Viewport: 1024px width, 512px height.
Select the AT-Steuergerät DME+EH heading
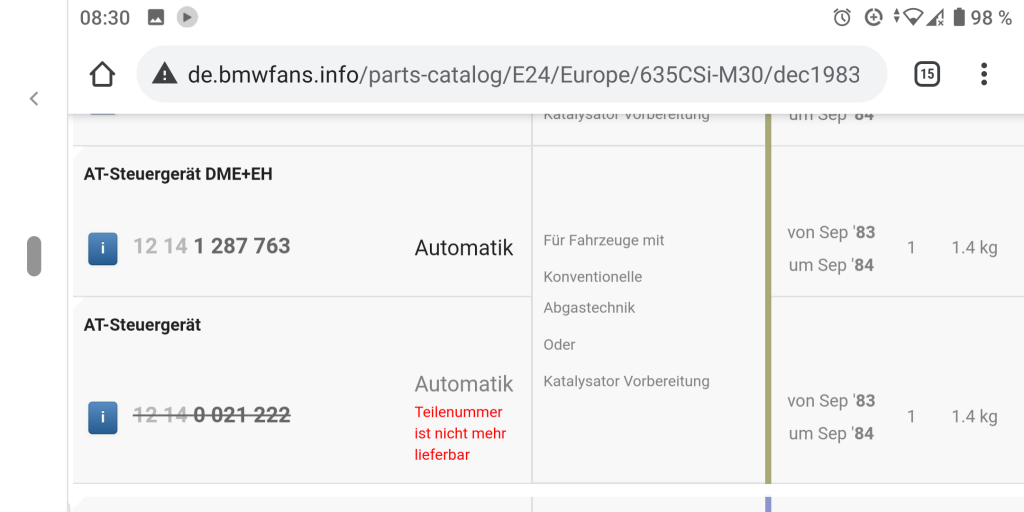[x=178, y=174]
